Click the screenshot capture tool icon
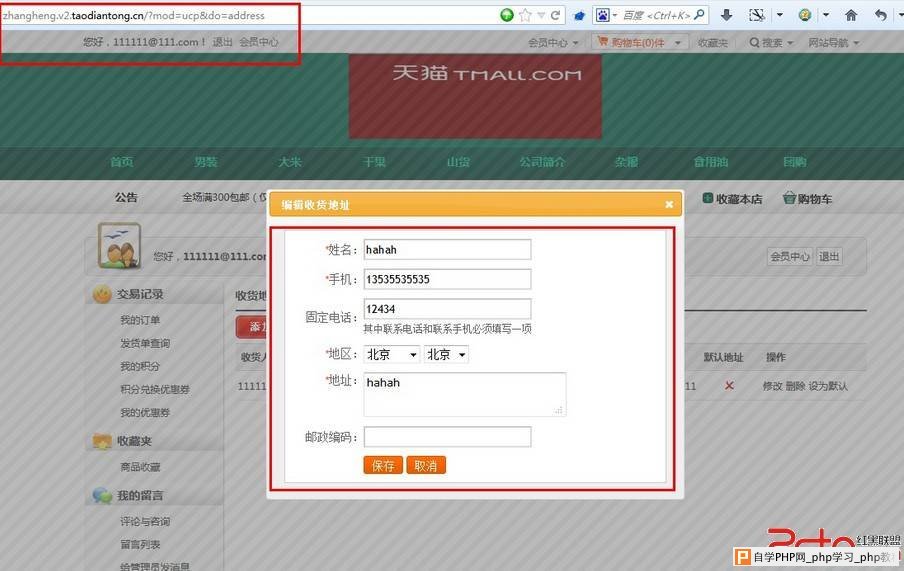 coord(756,15)
